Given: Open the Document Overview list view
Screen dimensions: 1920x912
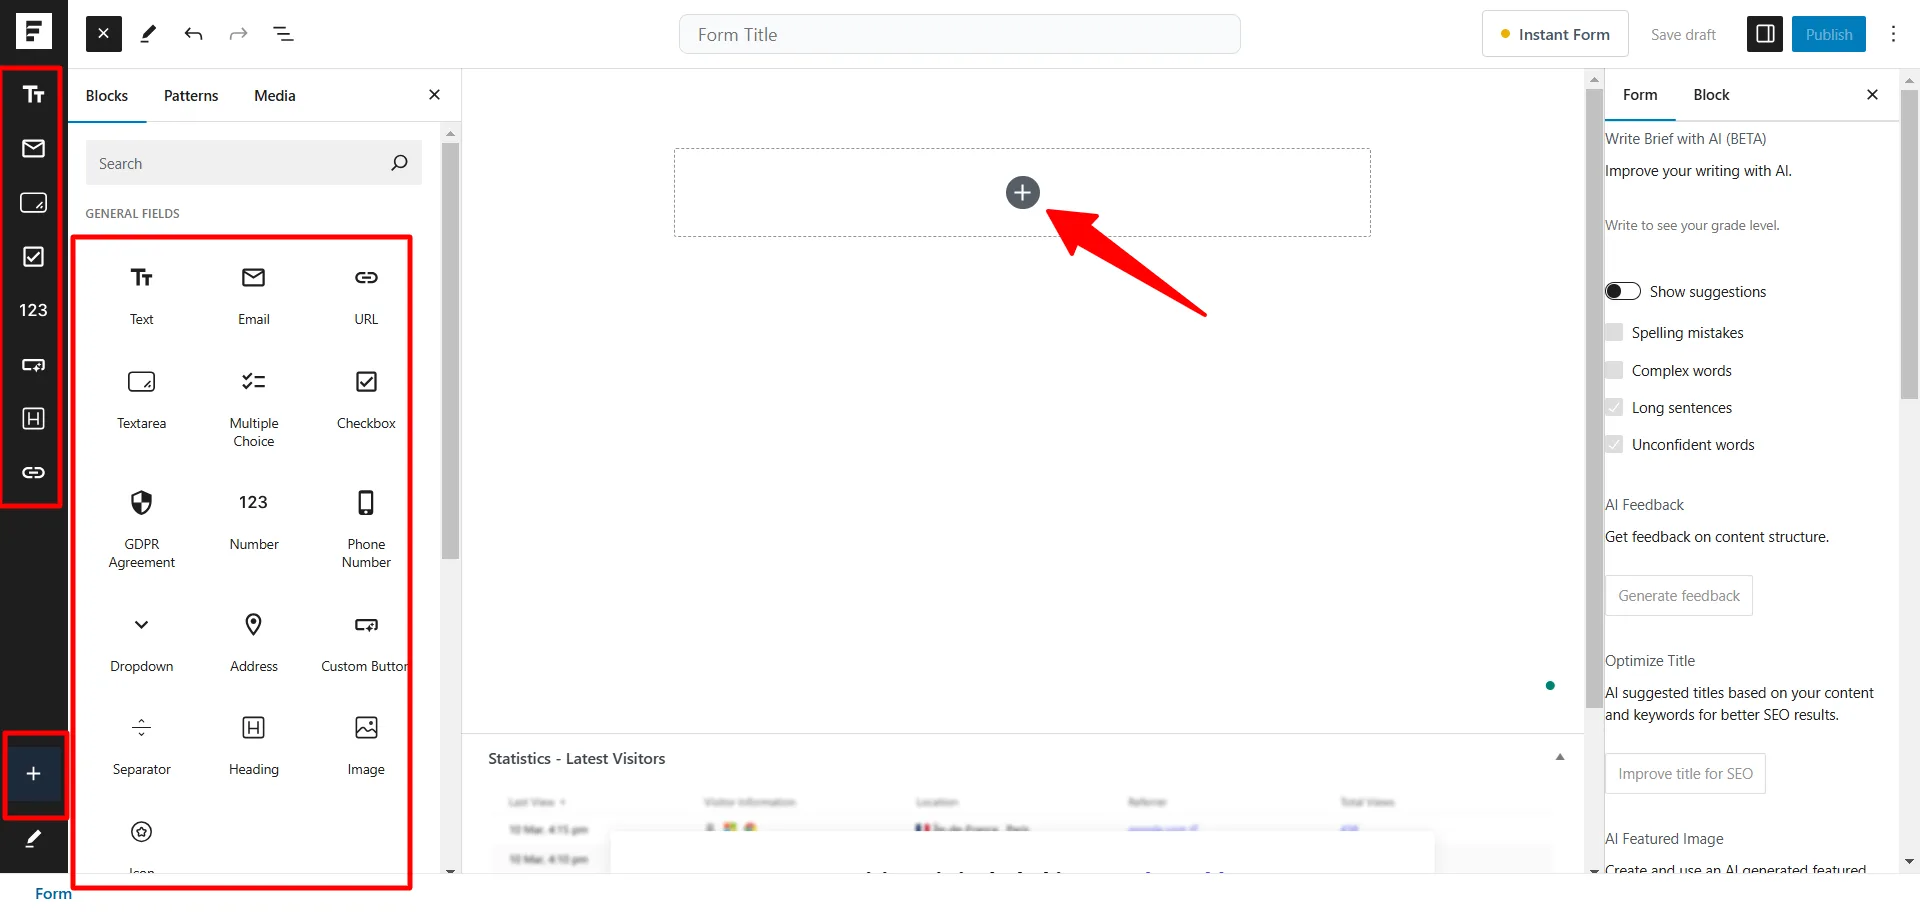Looking at the screenshot, I should pos(283,33).
